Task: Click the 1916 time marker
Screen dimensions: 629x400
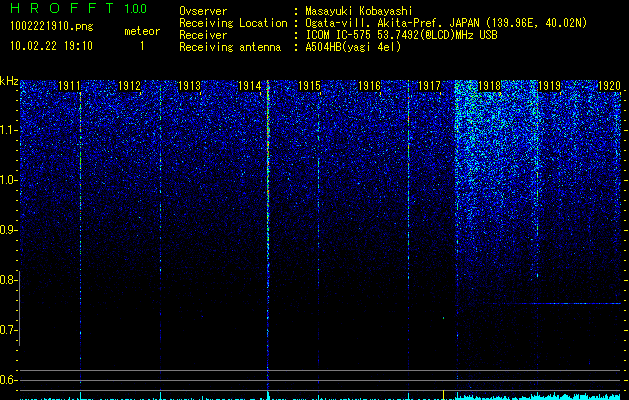Action: (369, 86)
